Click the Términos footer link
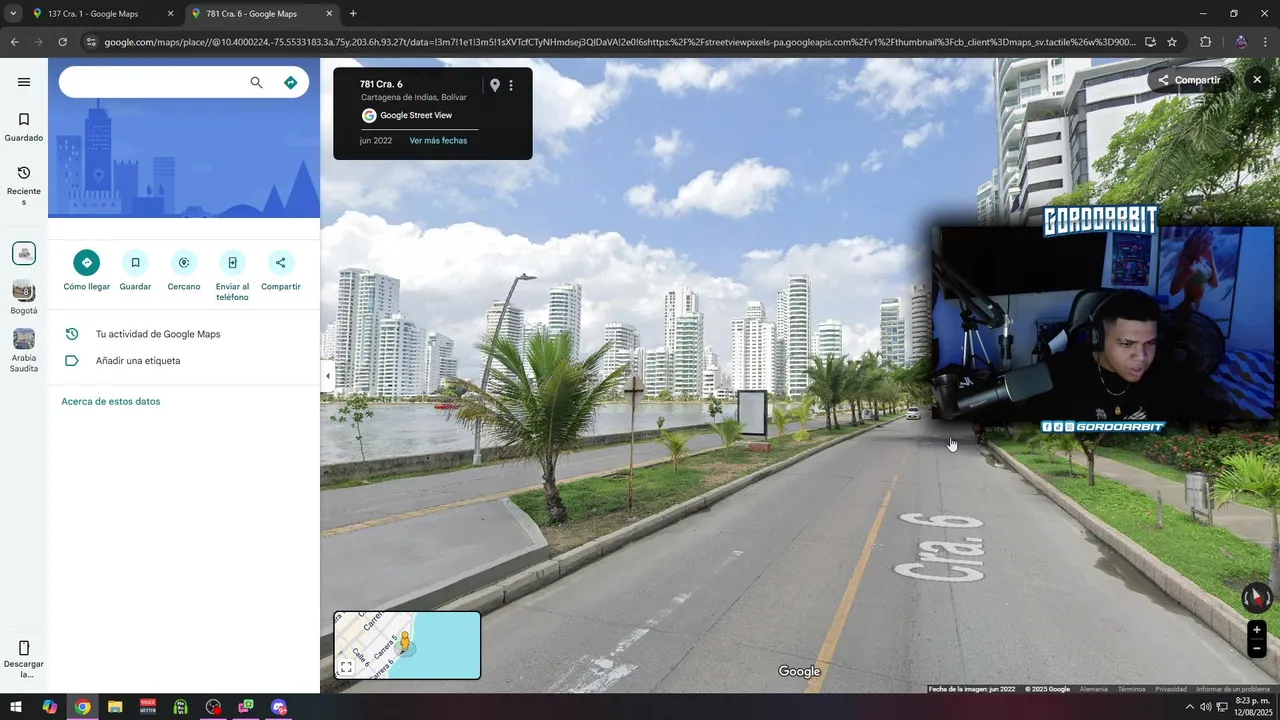This screenshot has width=1280, height=720. (x=1132, y=689)
